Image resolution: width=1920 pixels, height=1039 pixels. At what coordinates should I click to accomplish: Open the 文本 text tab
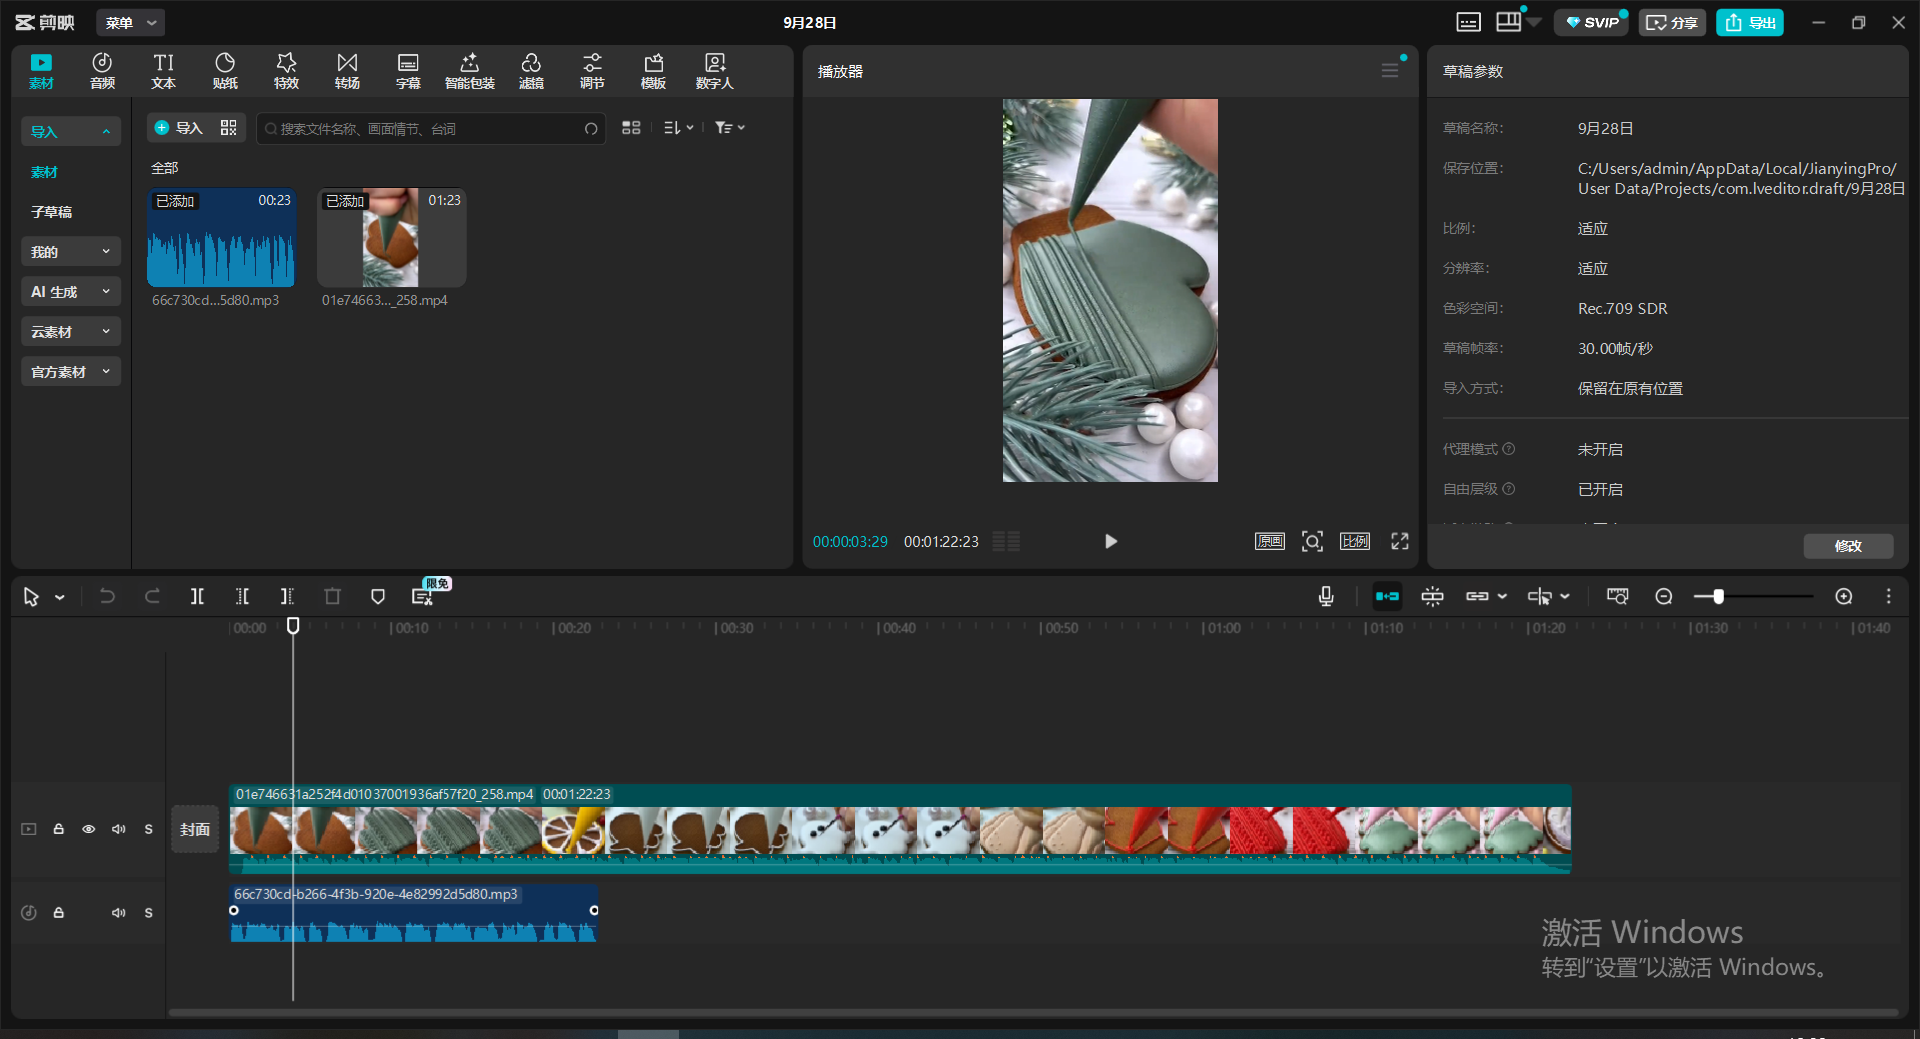[164, 71]
